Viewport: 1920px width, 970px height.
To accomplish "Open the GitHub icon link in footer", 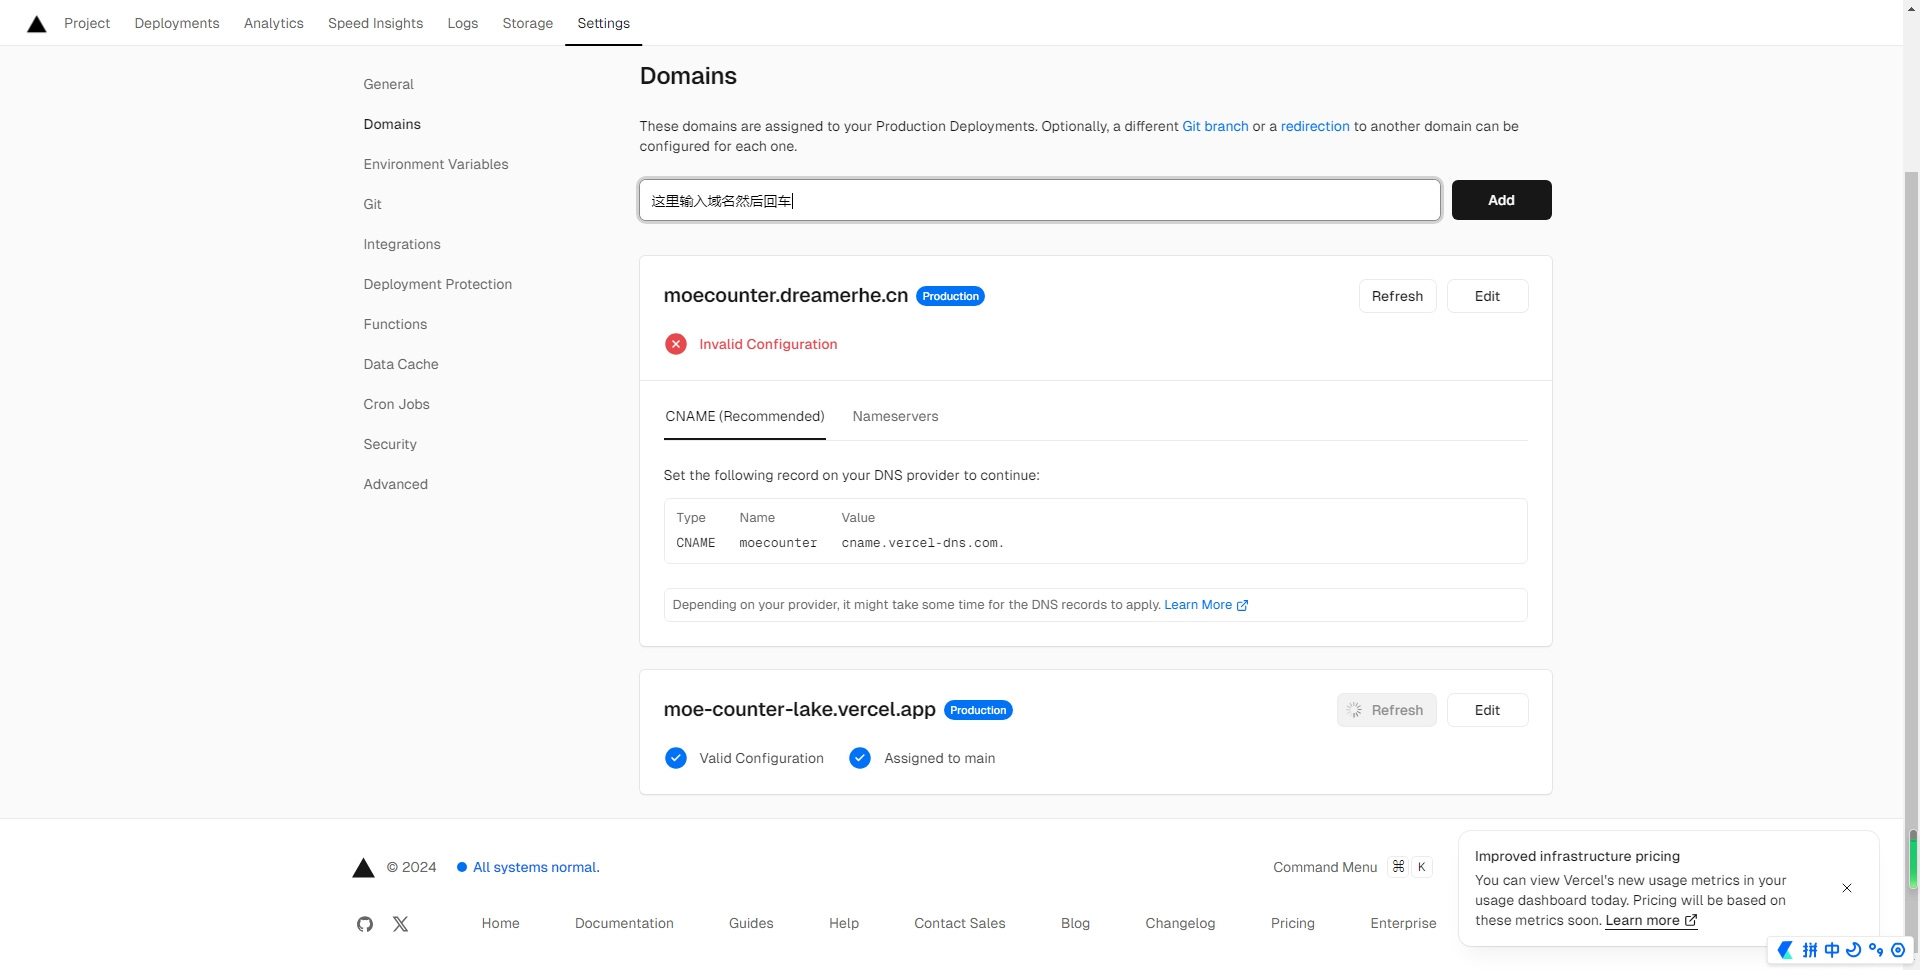I will click(365, 924).
